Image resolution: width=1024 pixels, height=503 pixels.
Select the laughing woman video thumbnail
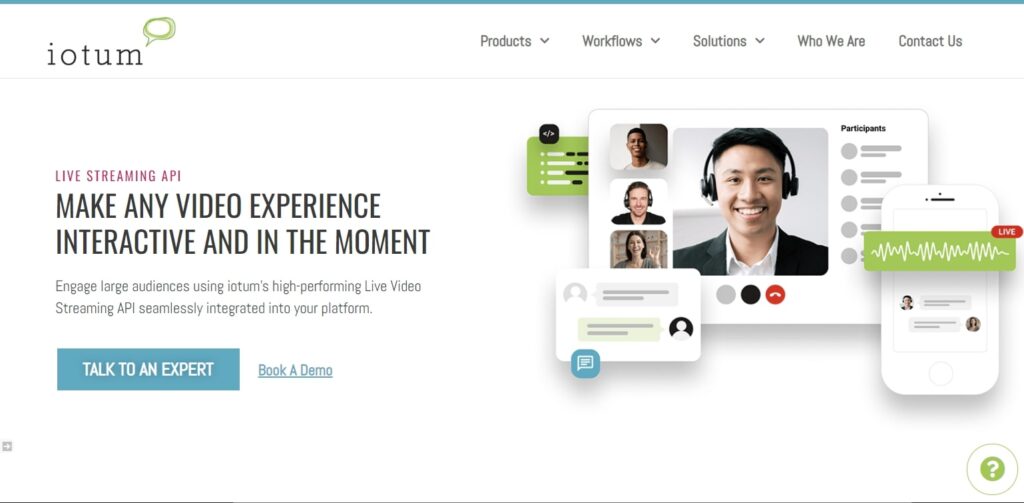click(639, 249)
